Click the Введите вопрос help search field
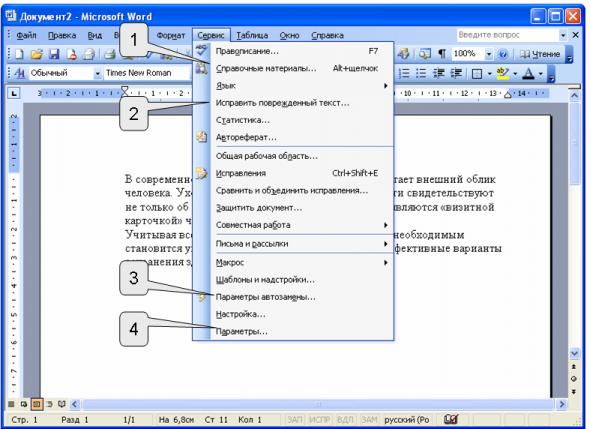This screenshot has width=590, height=429. 507,35
